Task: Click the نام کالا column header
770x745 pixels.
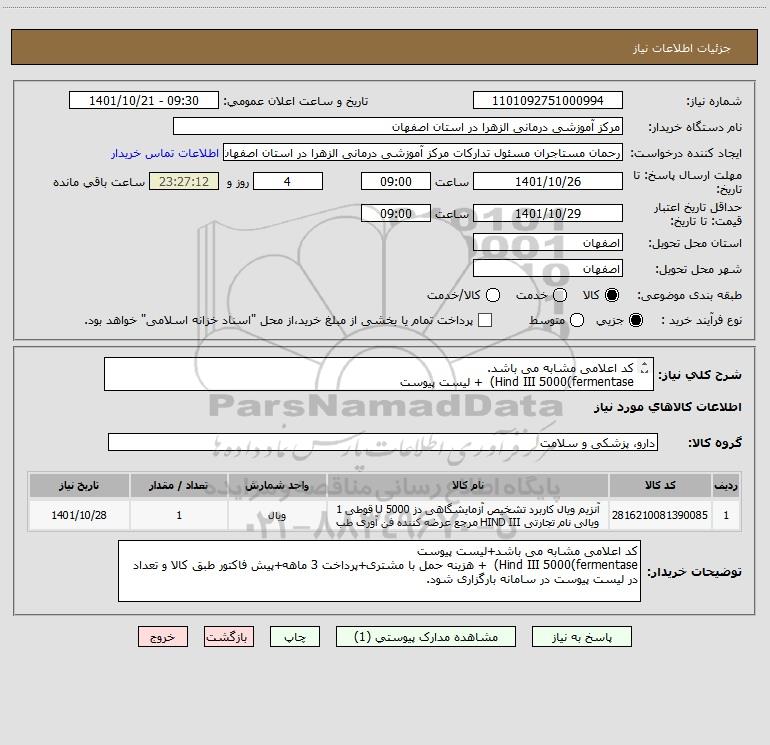Action: tap(468, 485)
